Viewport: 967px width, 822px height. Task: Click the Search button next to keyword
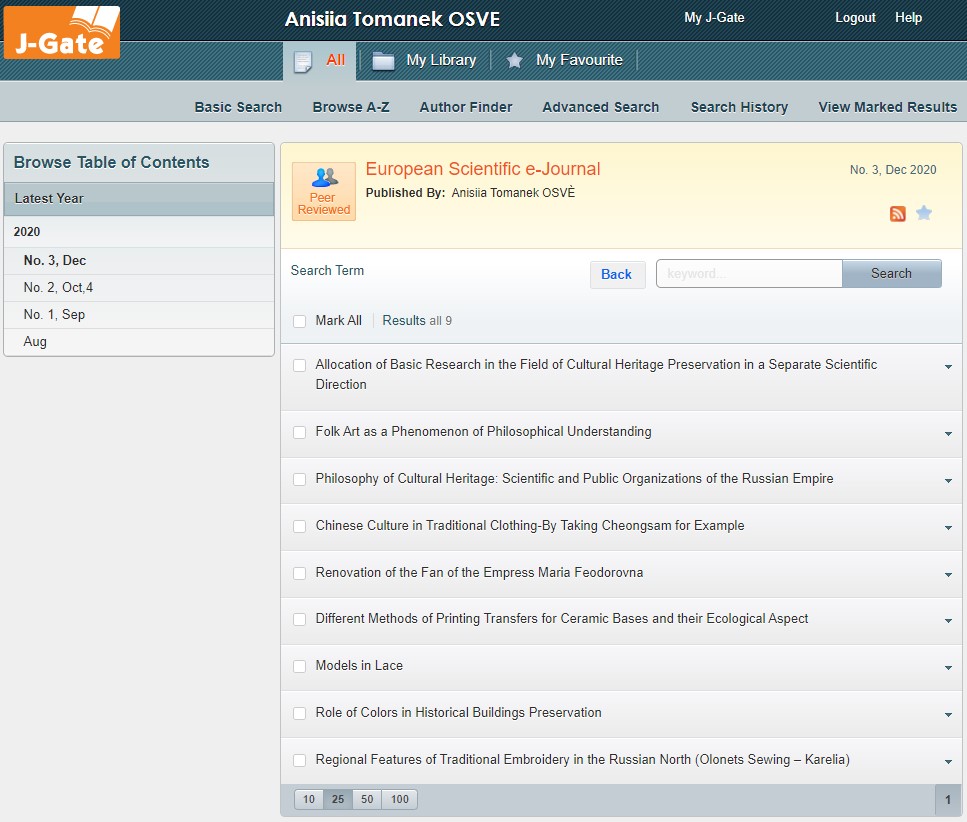(891, 273)
